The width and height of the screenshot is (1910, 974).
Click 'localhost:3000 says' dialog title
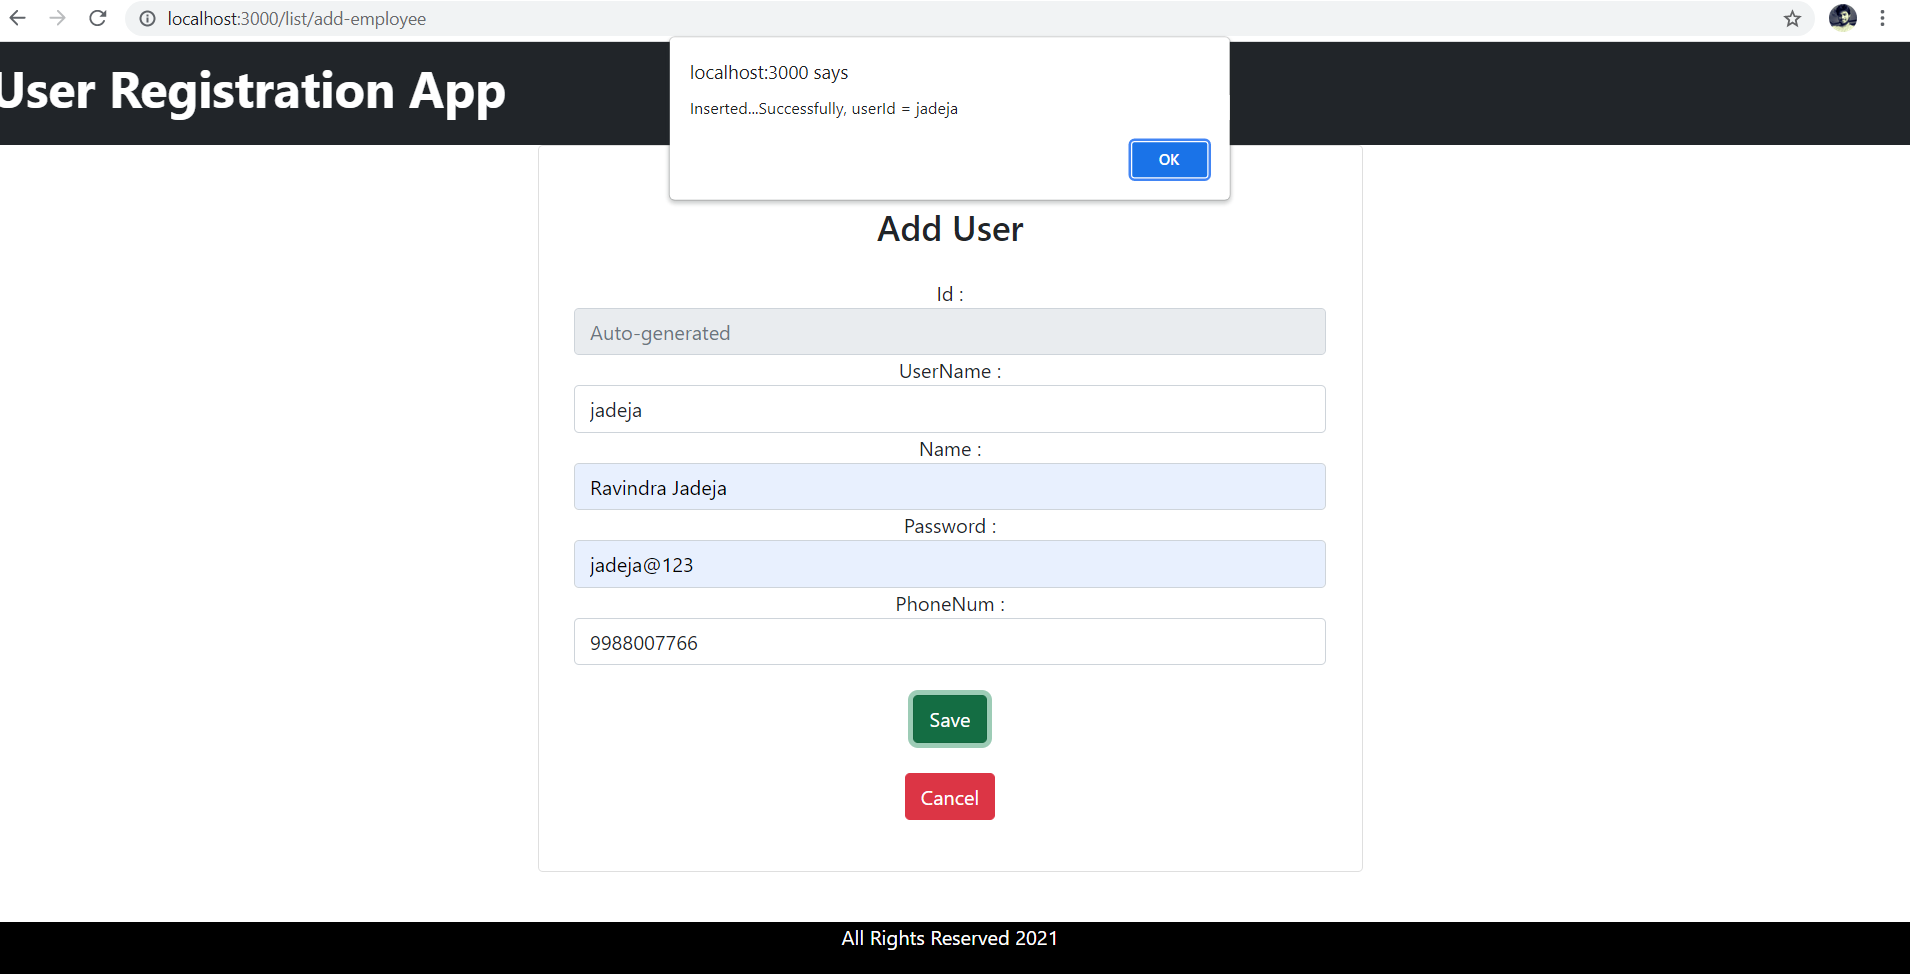coord(769,72)
